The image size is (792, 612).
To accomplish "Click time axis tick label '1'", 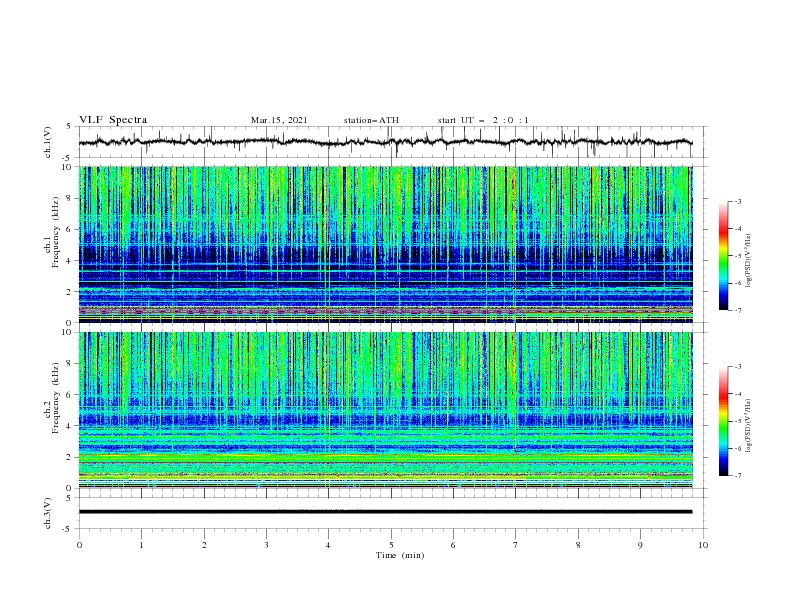I will pos(141,545).
